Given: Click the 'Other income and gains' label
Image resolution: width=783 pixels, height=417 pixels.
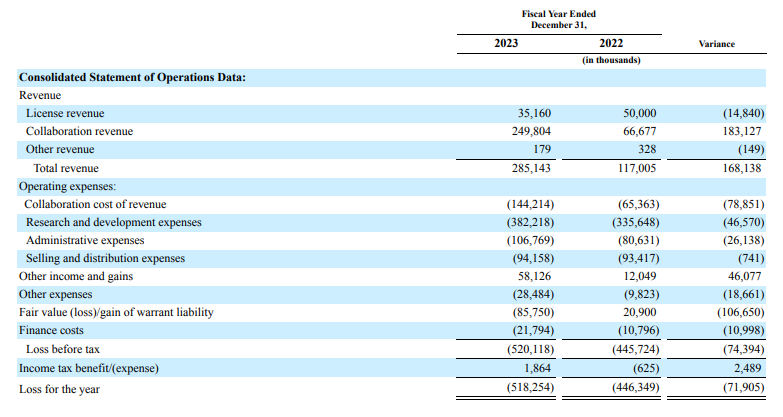Looking at the screenshot, I should [76, 276].
